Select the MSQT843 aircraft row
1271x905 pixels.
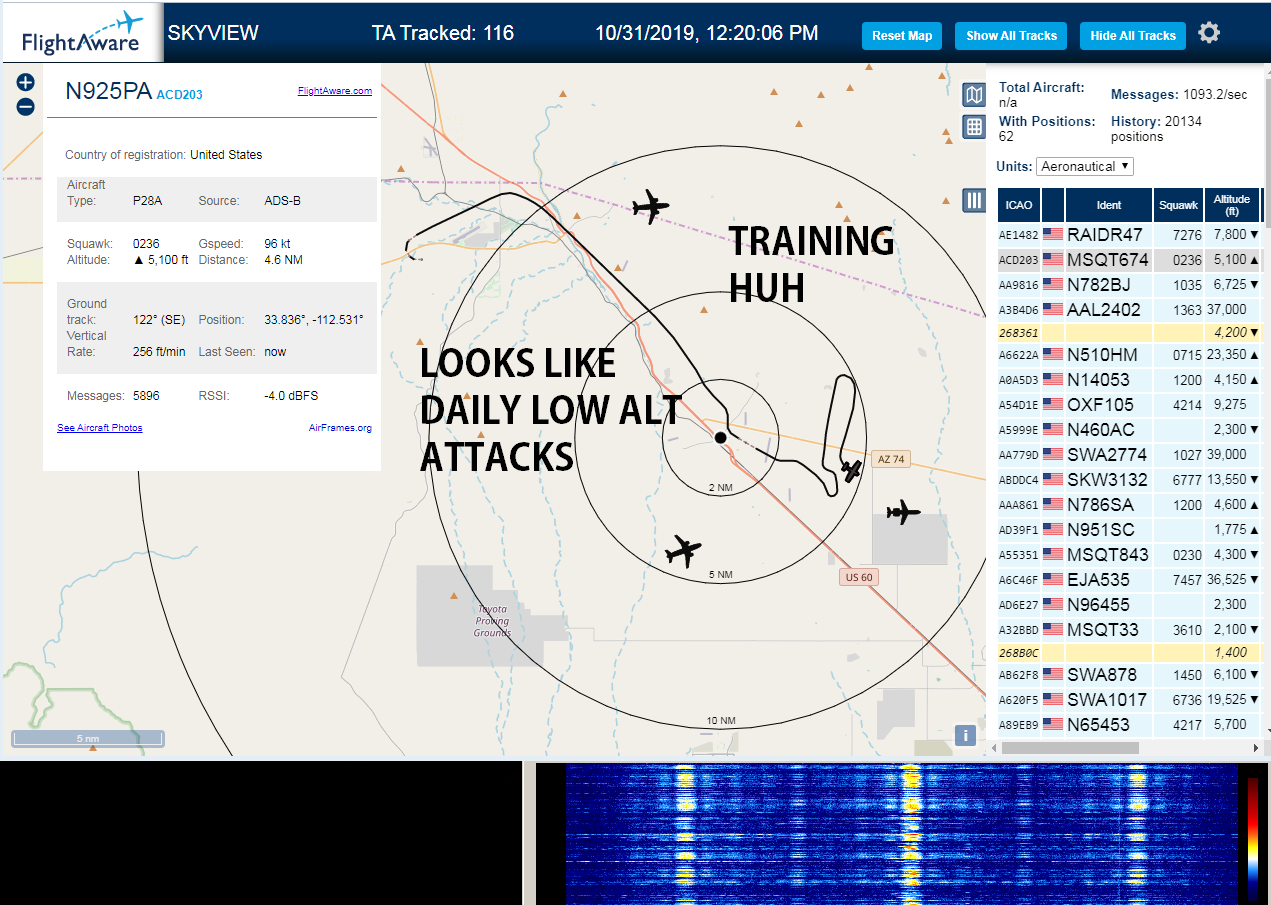[1129, 554]
